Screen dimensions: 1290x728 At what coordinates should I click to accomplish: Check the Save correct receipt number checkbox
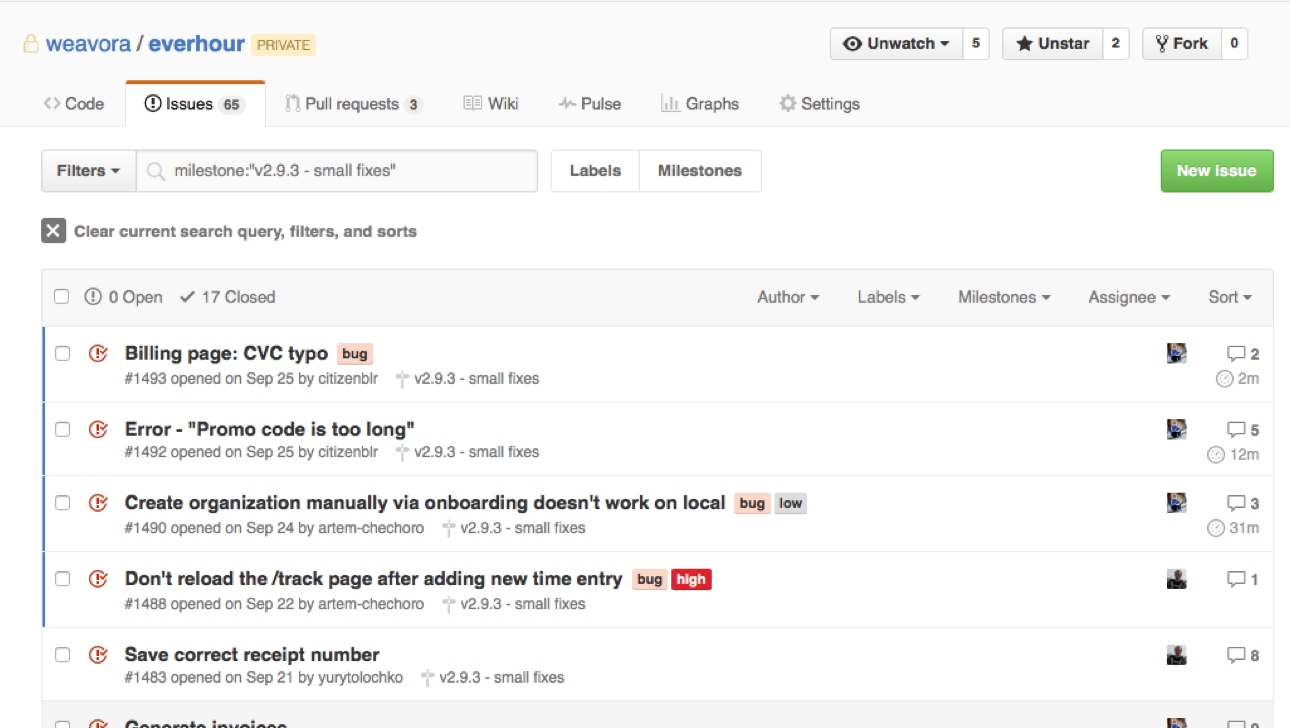(x=62, y=655)
